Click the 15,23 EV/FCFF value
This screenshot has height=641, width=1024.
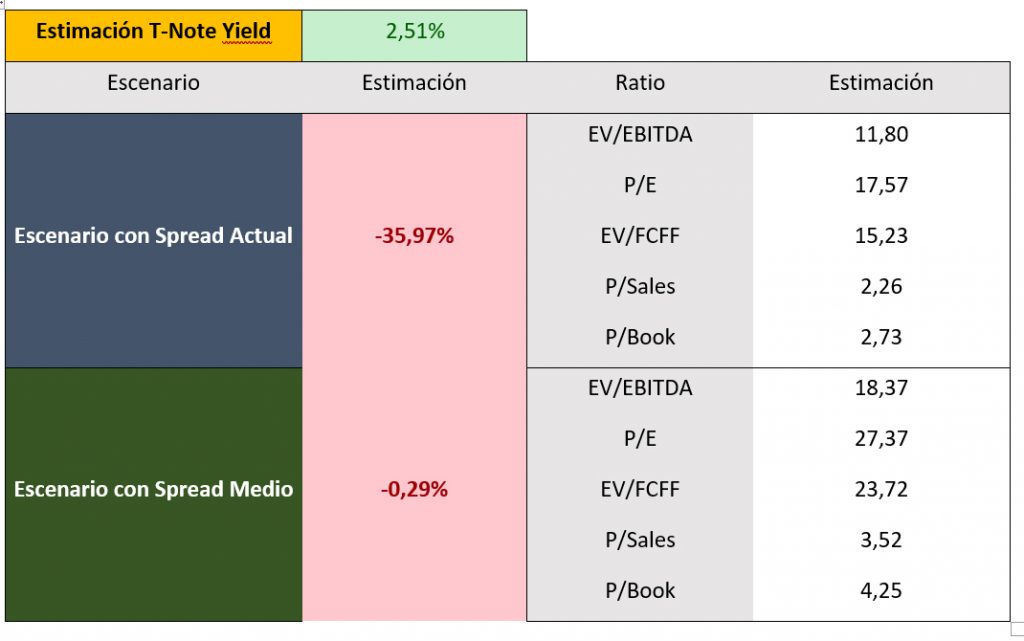tap(881, 236)
